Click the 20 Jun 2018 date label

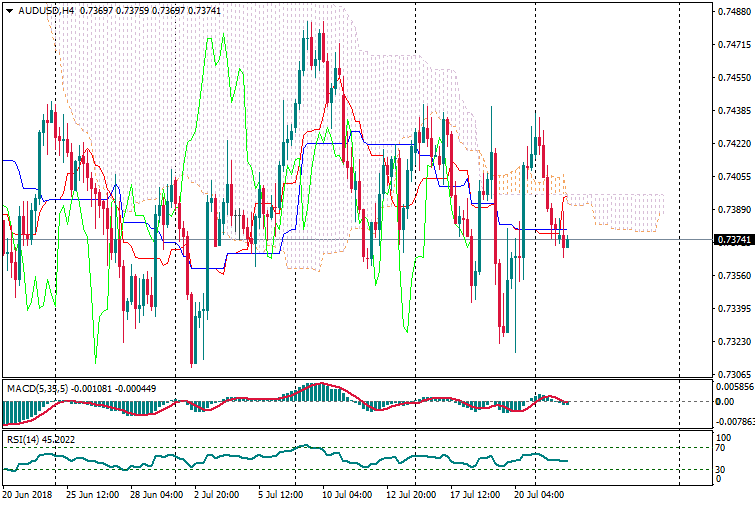[29, 494]
